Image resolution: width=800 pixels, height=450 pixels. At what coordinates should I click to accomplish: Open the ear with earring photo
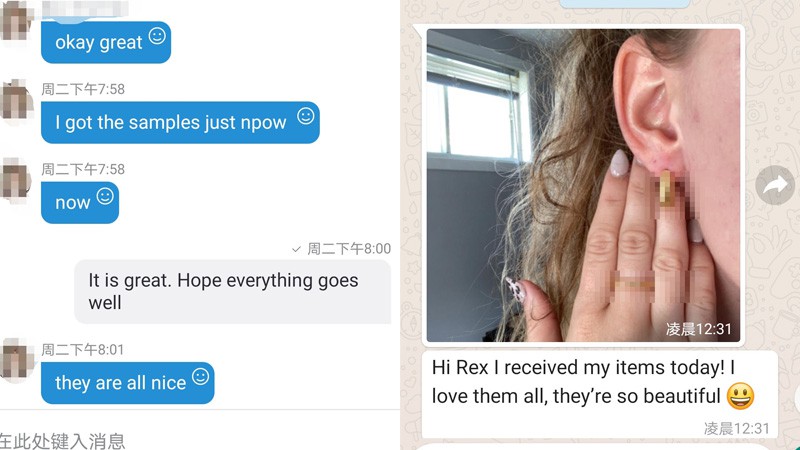[583, 185]
